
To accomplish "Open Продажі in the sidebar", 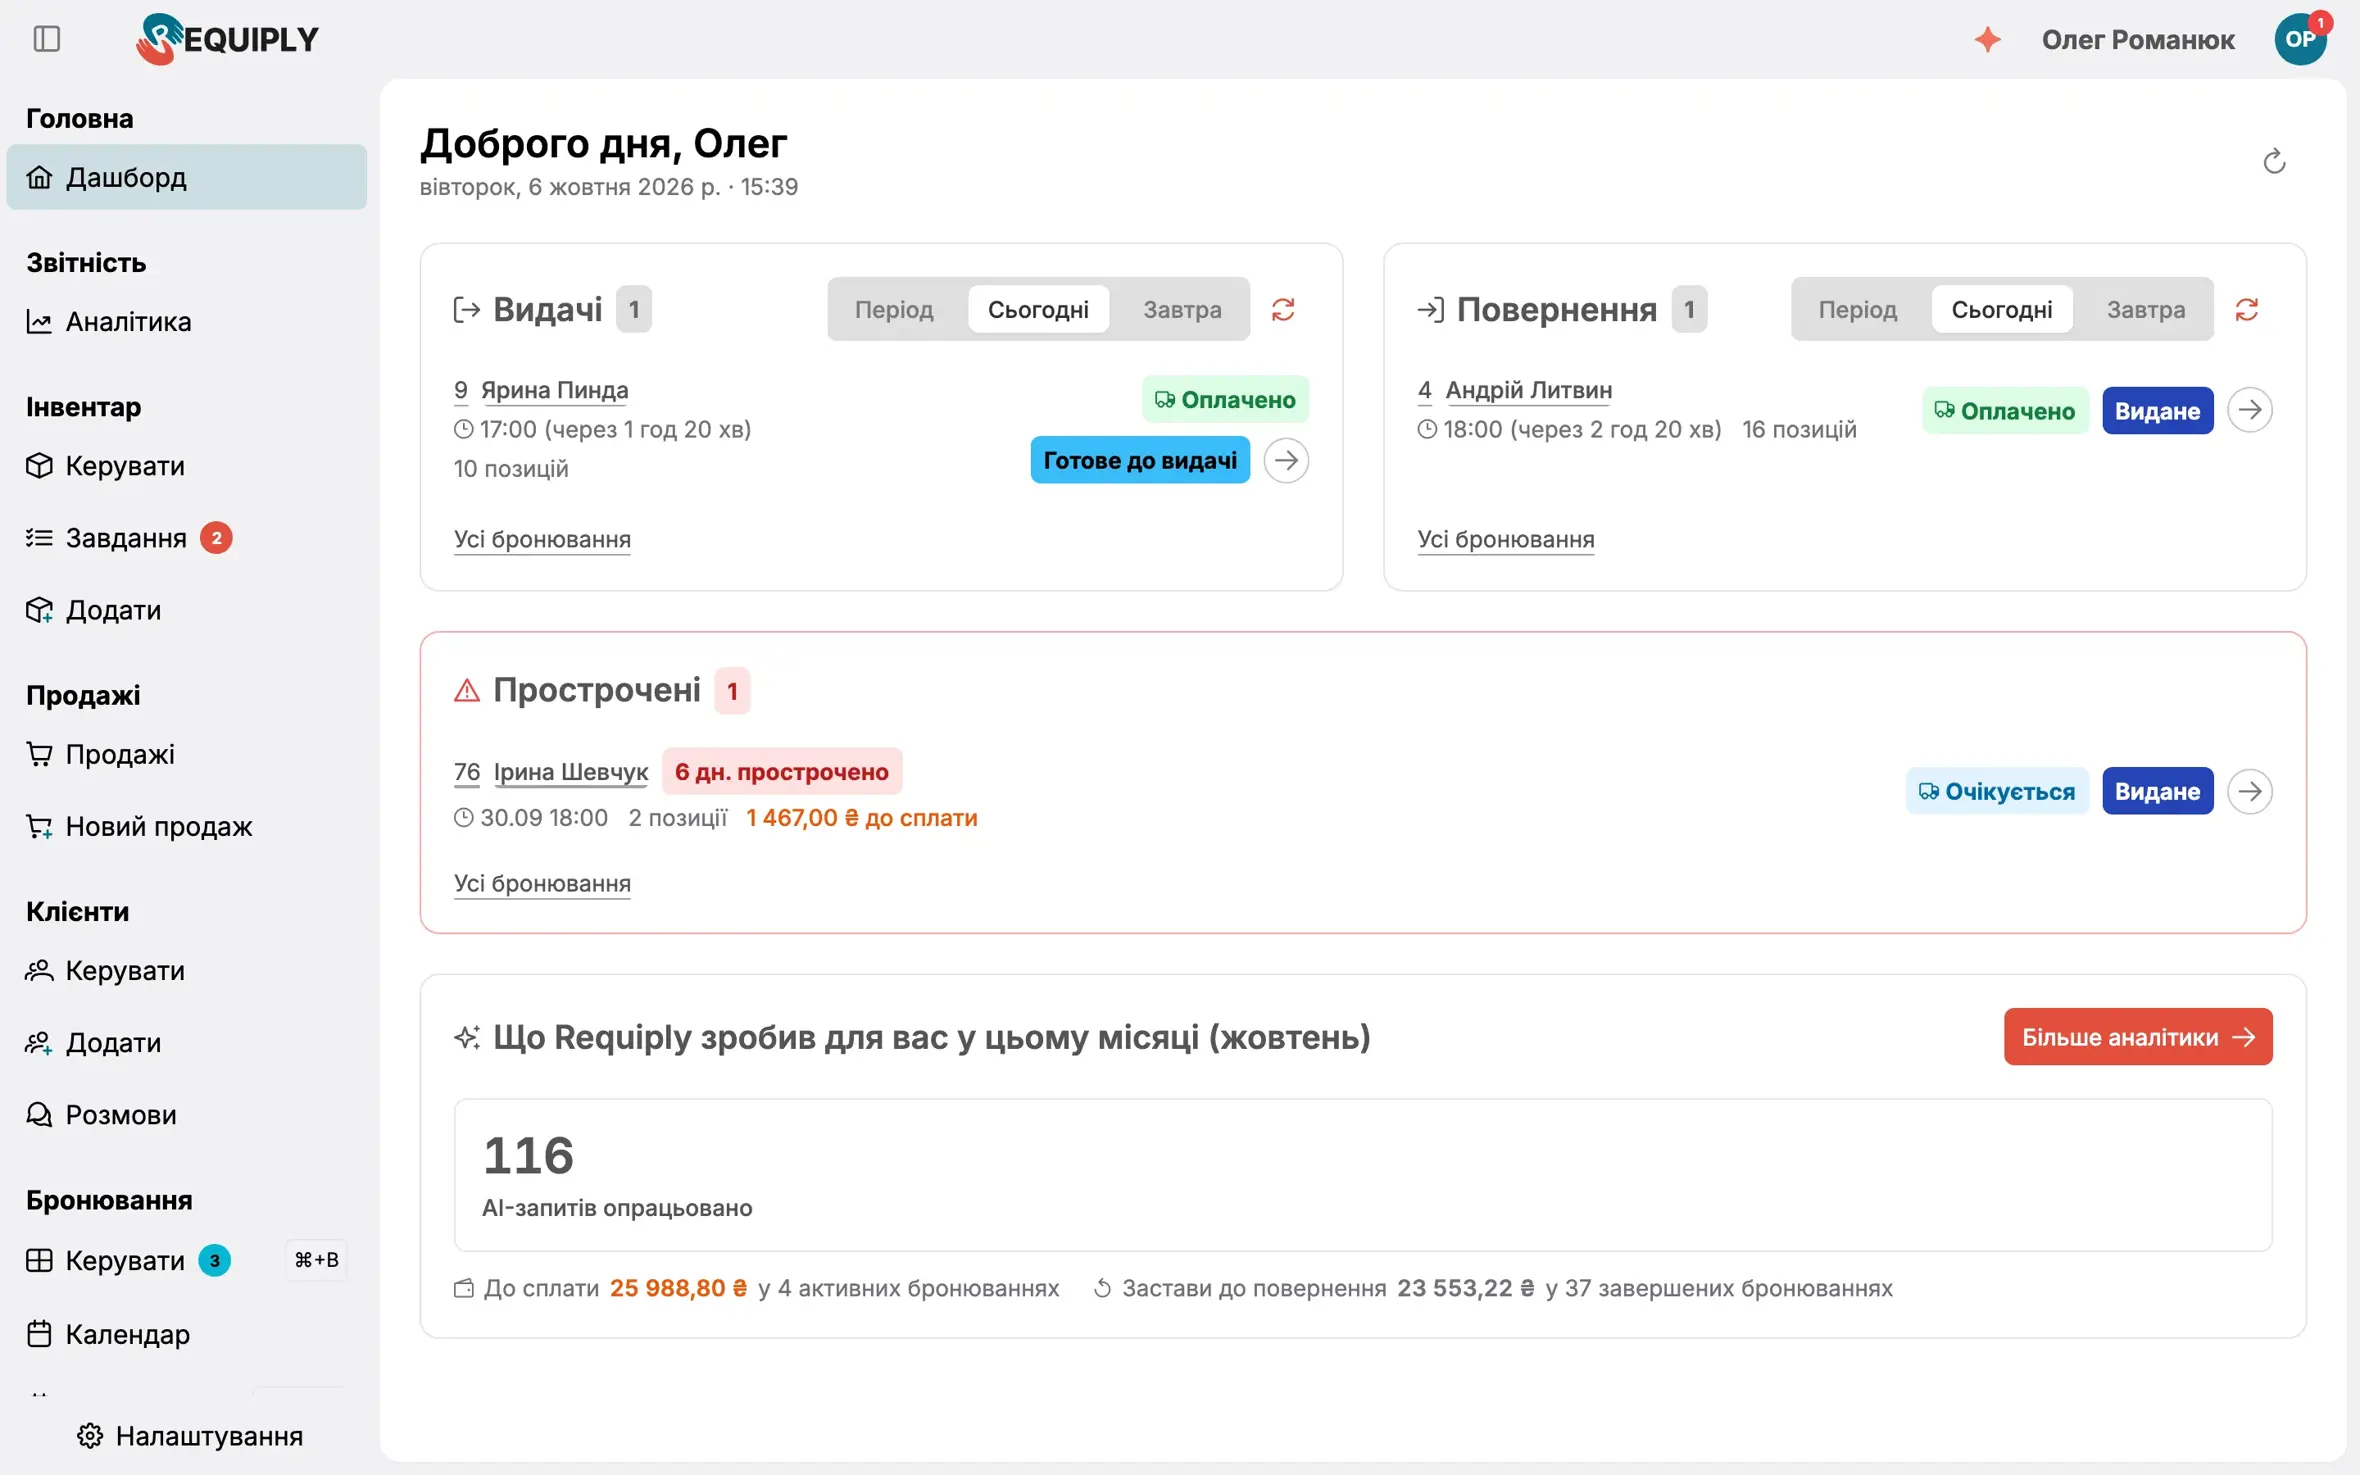I will pos(187,754).
